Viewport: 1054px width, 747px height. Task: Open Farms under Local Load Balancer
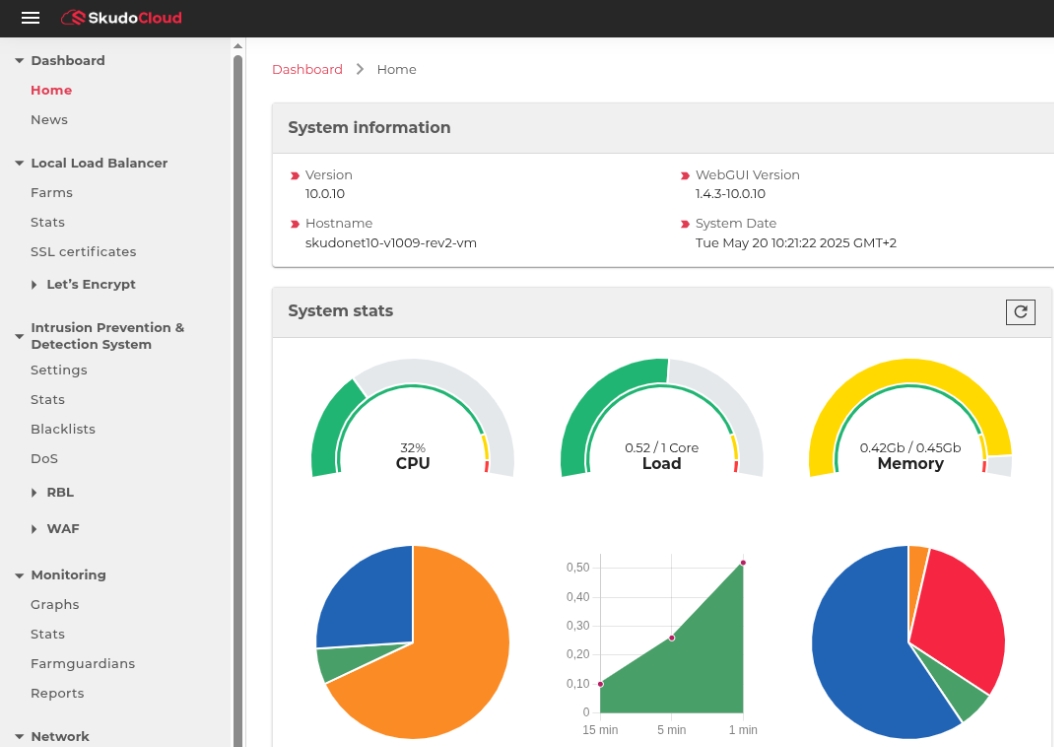tap(51, 193)
